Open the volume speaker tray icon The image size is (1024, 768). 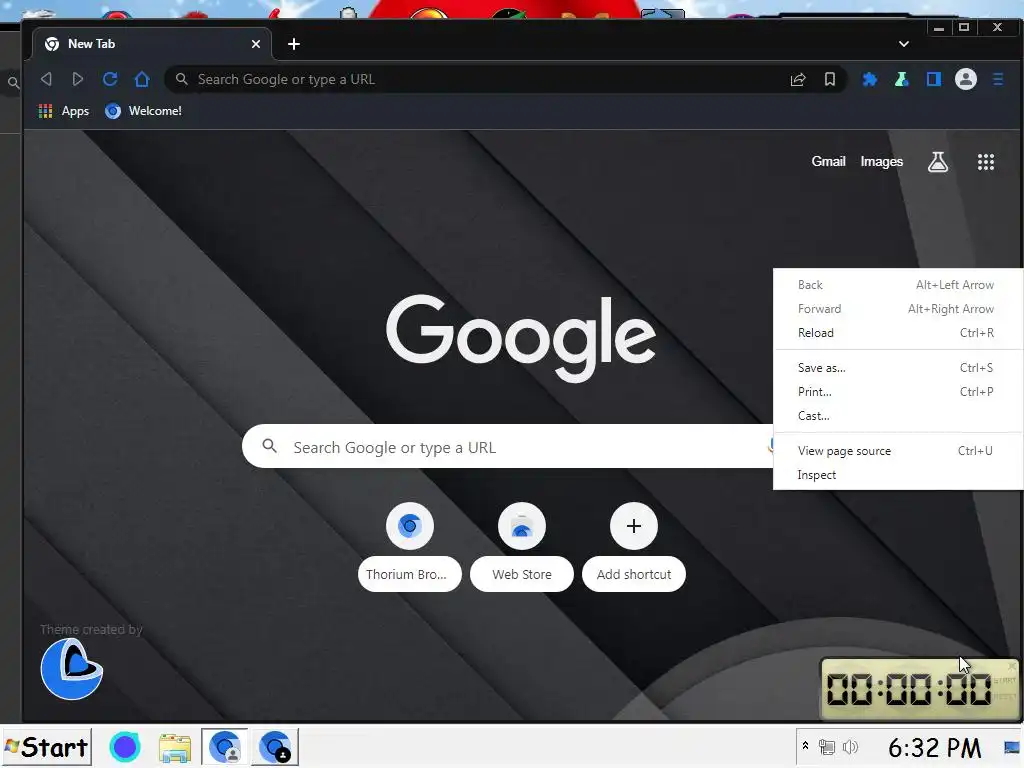[850, 747]
